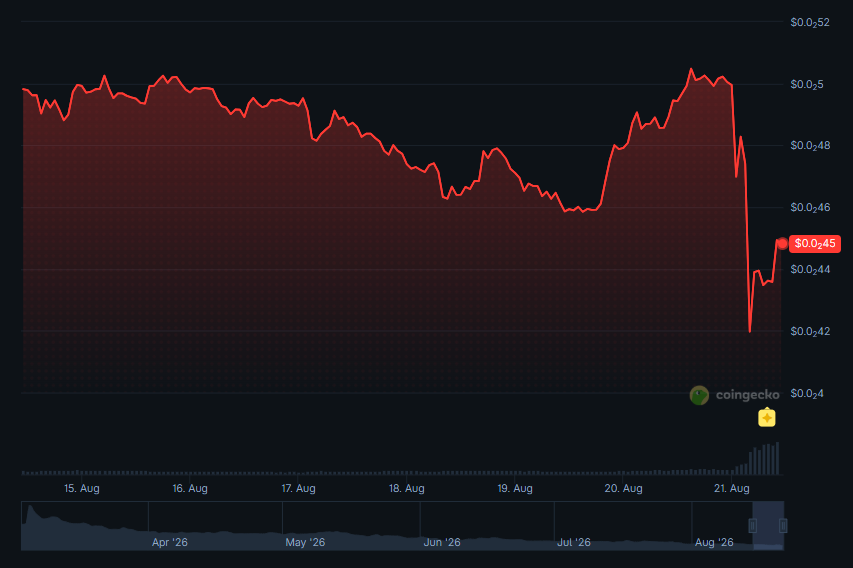Click the '21. Aug' date label
Image resolution: width=853 pixels, height=568 pixels.
(732, 489)
